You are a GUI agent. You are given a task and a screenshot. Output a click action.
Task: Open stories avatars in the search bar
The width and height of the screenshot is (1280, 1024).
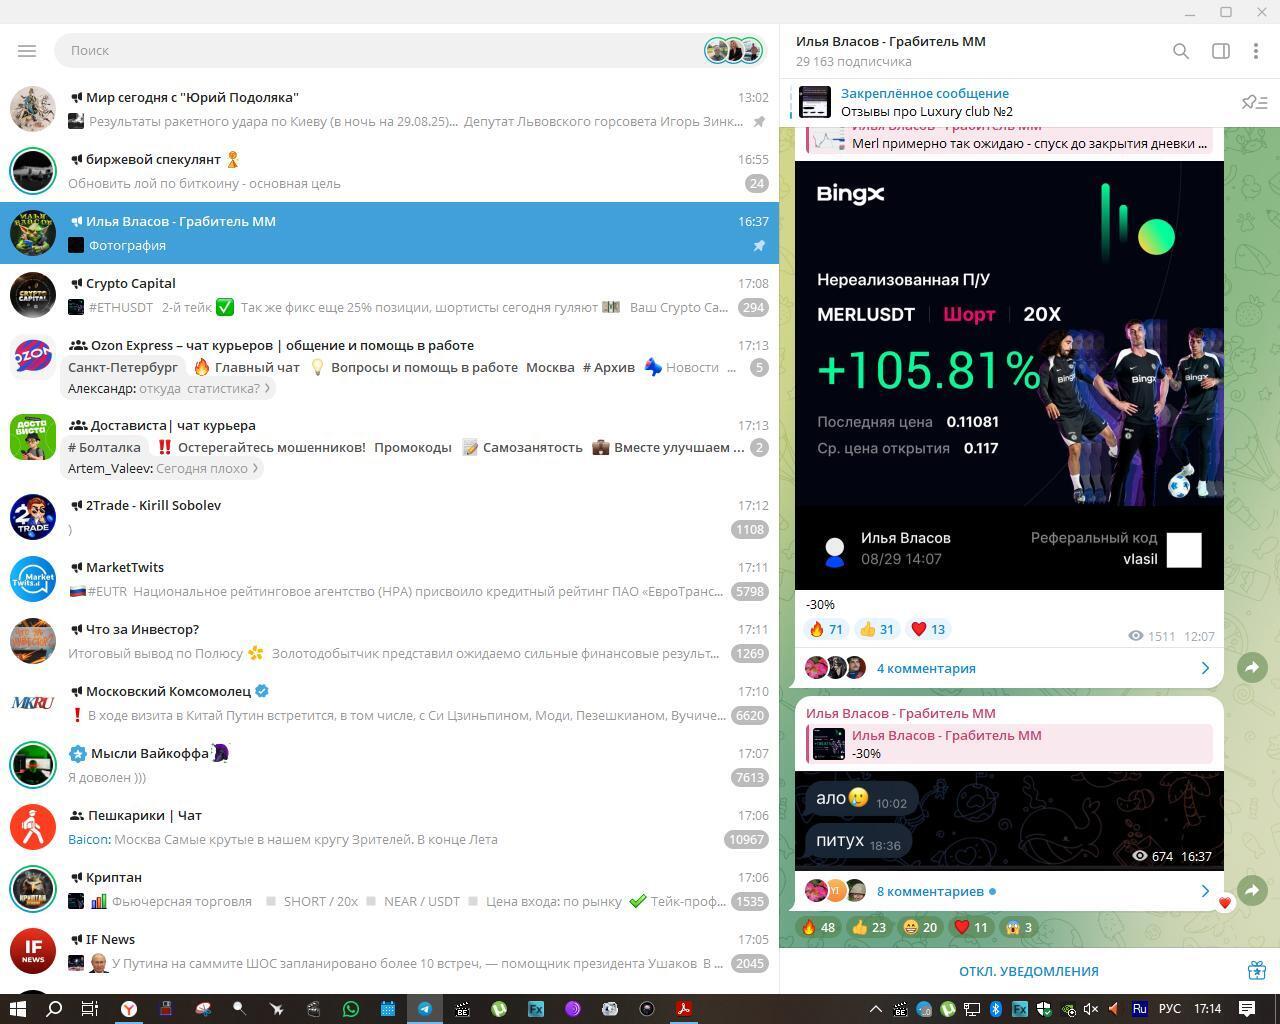[x=734, y=50]
